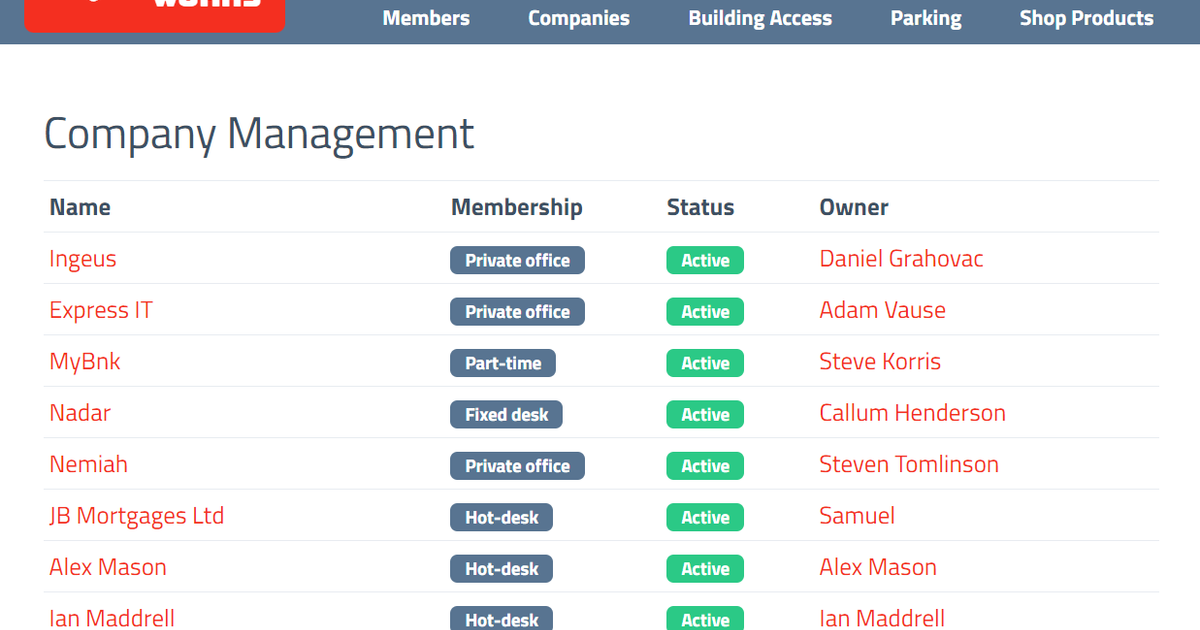
Task: Open JB Mortgages Ltd company
Action: pos(137,516)
